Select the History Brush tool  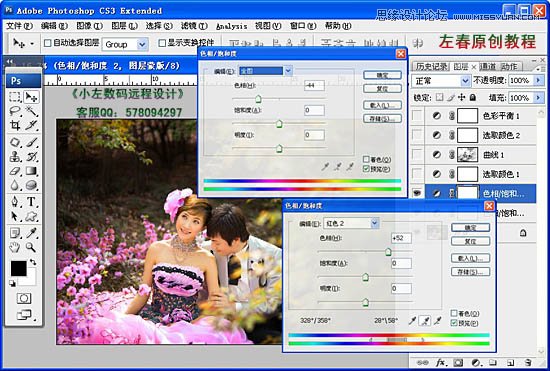point(31,156)
